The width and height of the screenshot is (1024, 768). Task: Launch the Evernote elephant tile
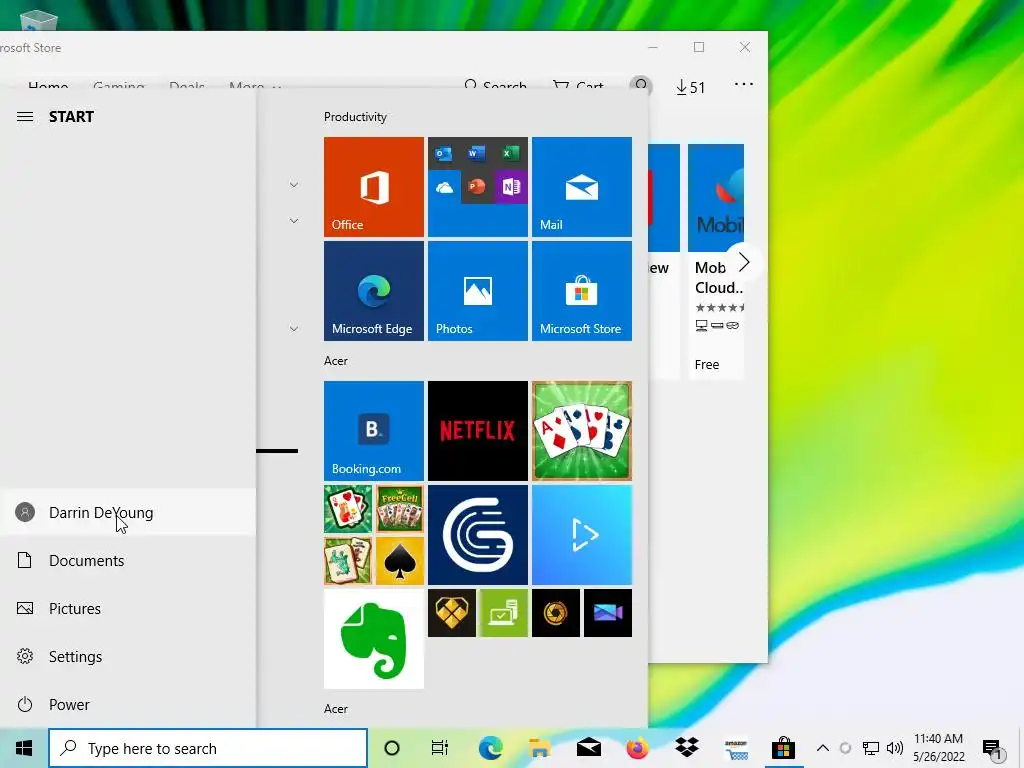(x=374, y=639)
